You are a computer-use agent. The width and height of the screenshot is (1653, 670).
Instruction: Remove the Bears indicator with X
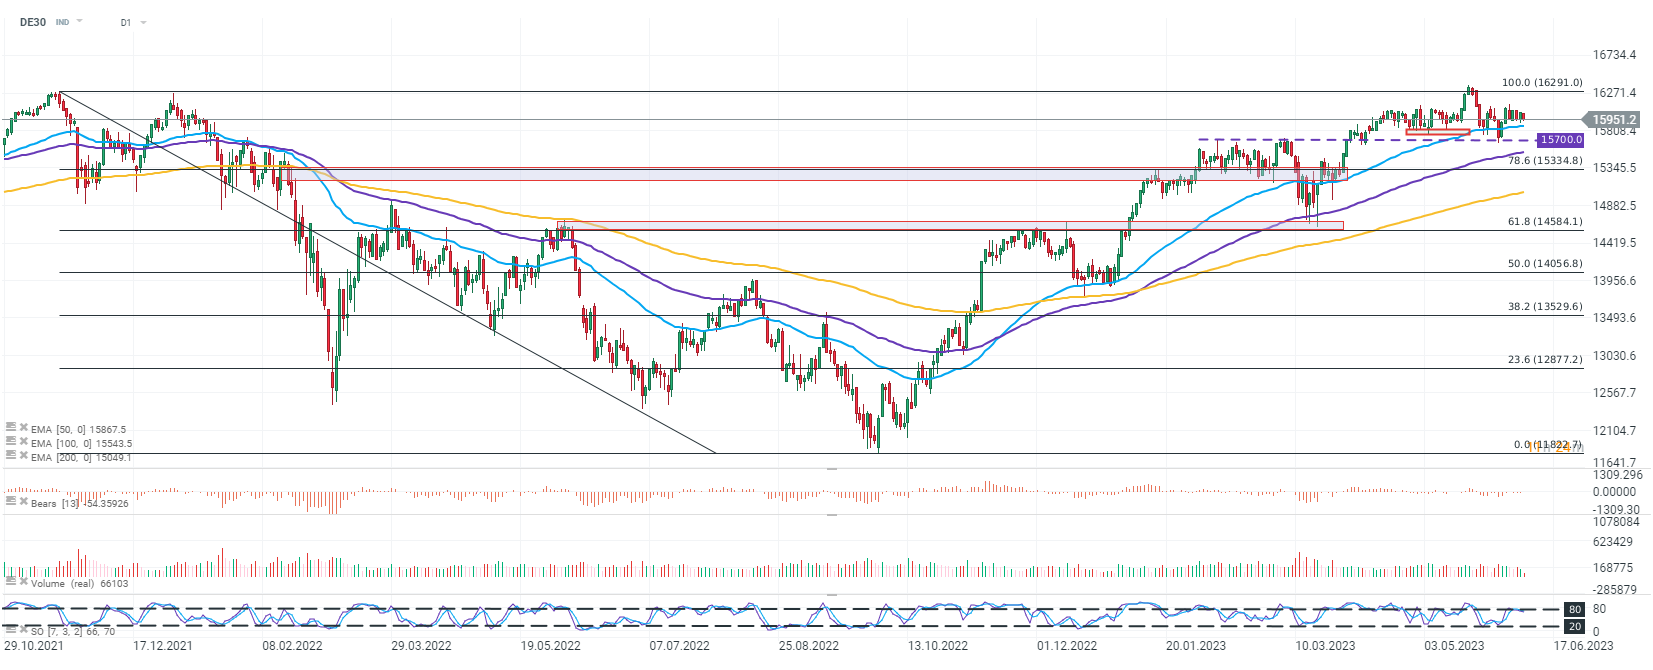pos(23,501)
